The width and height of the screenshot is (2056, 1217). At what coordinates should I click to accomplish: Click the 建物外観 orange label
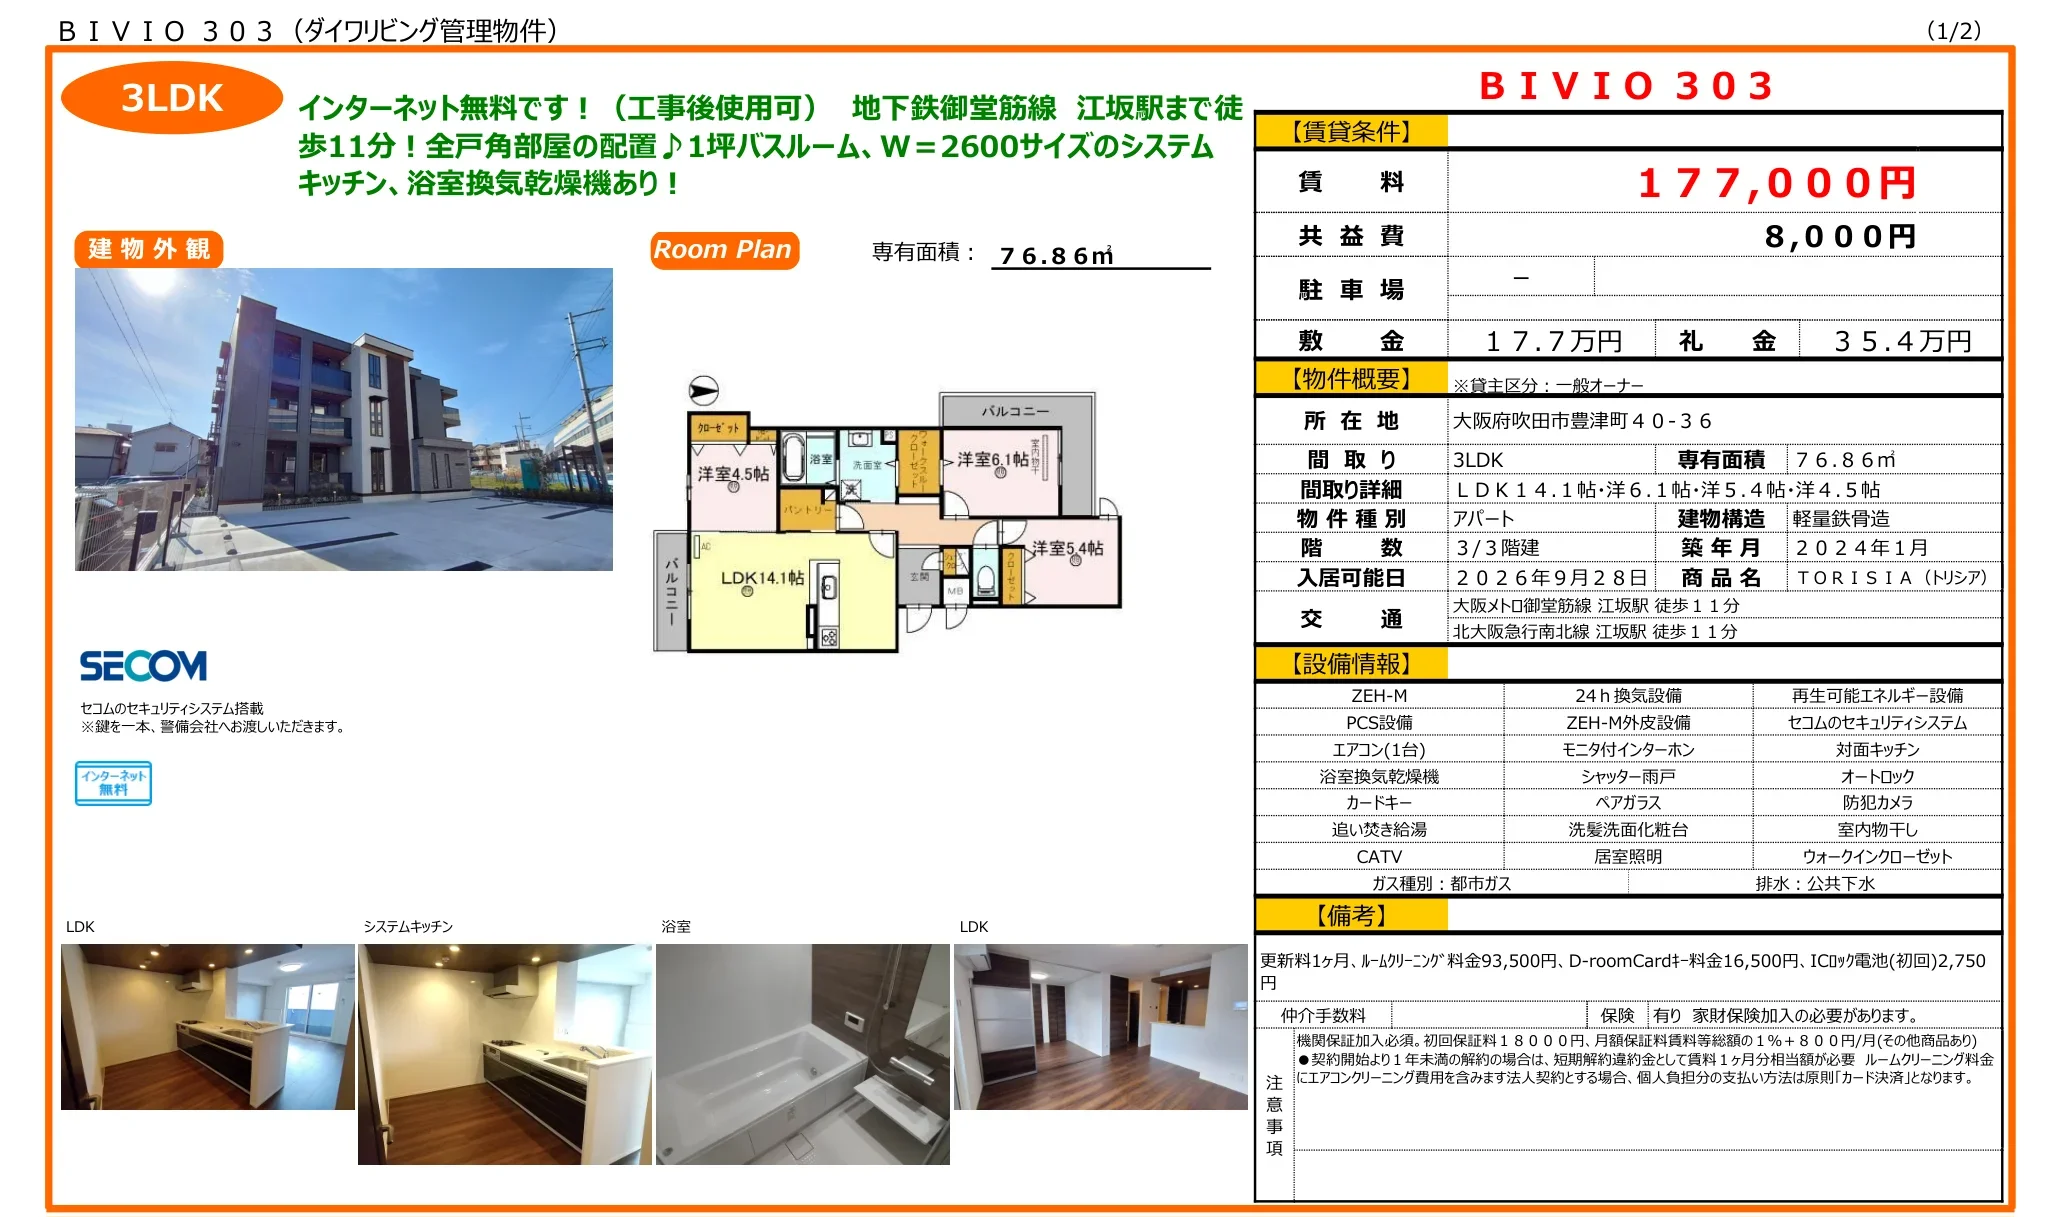(x=149, y=249)
